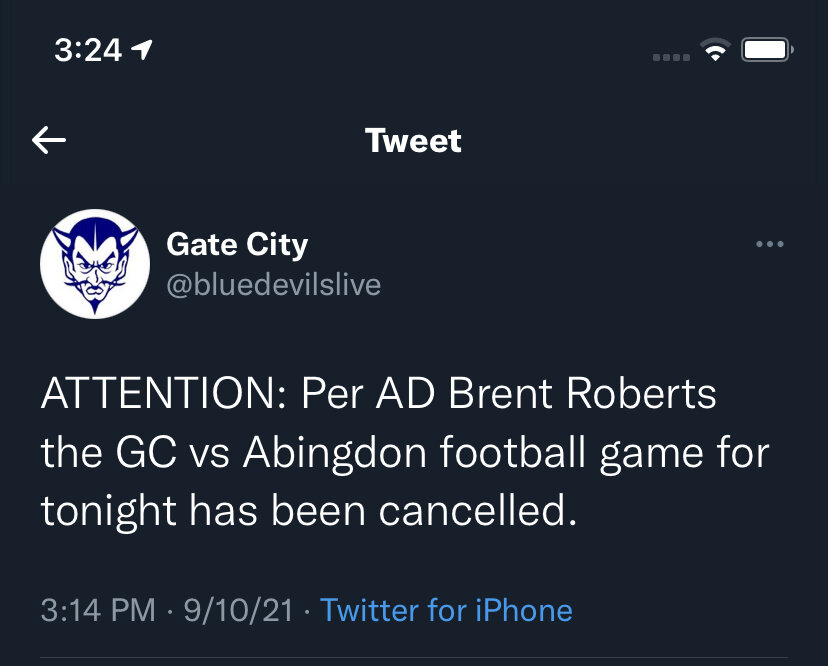Tap the name Brent Roberts in tweet

click(x=582, y=395)
